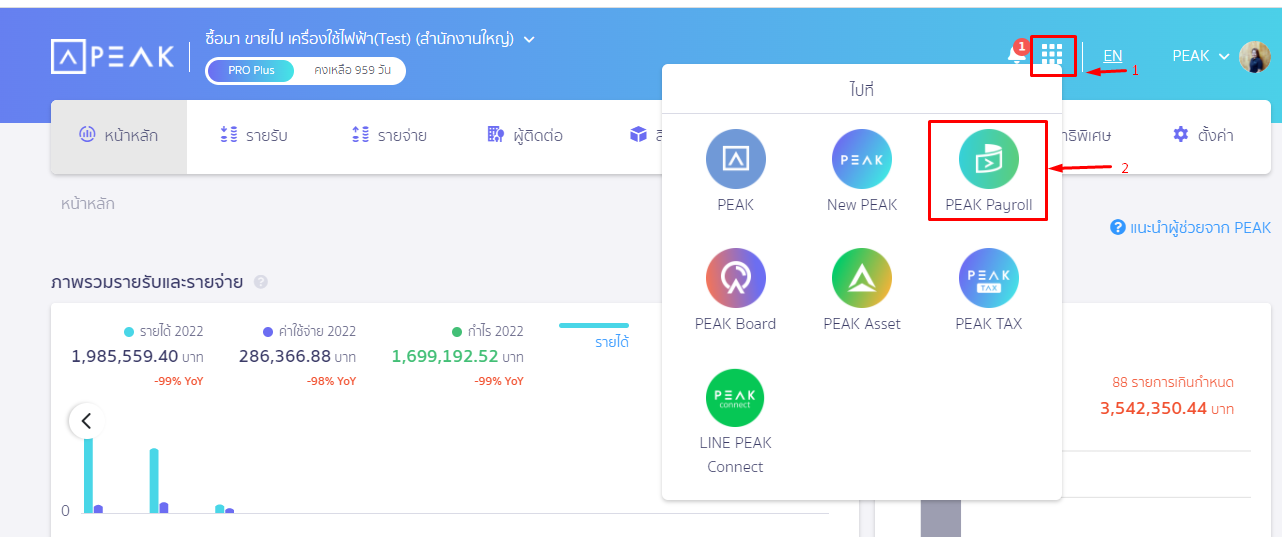Open the ตั้งค่า settings menu

1203,135
